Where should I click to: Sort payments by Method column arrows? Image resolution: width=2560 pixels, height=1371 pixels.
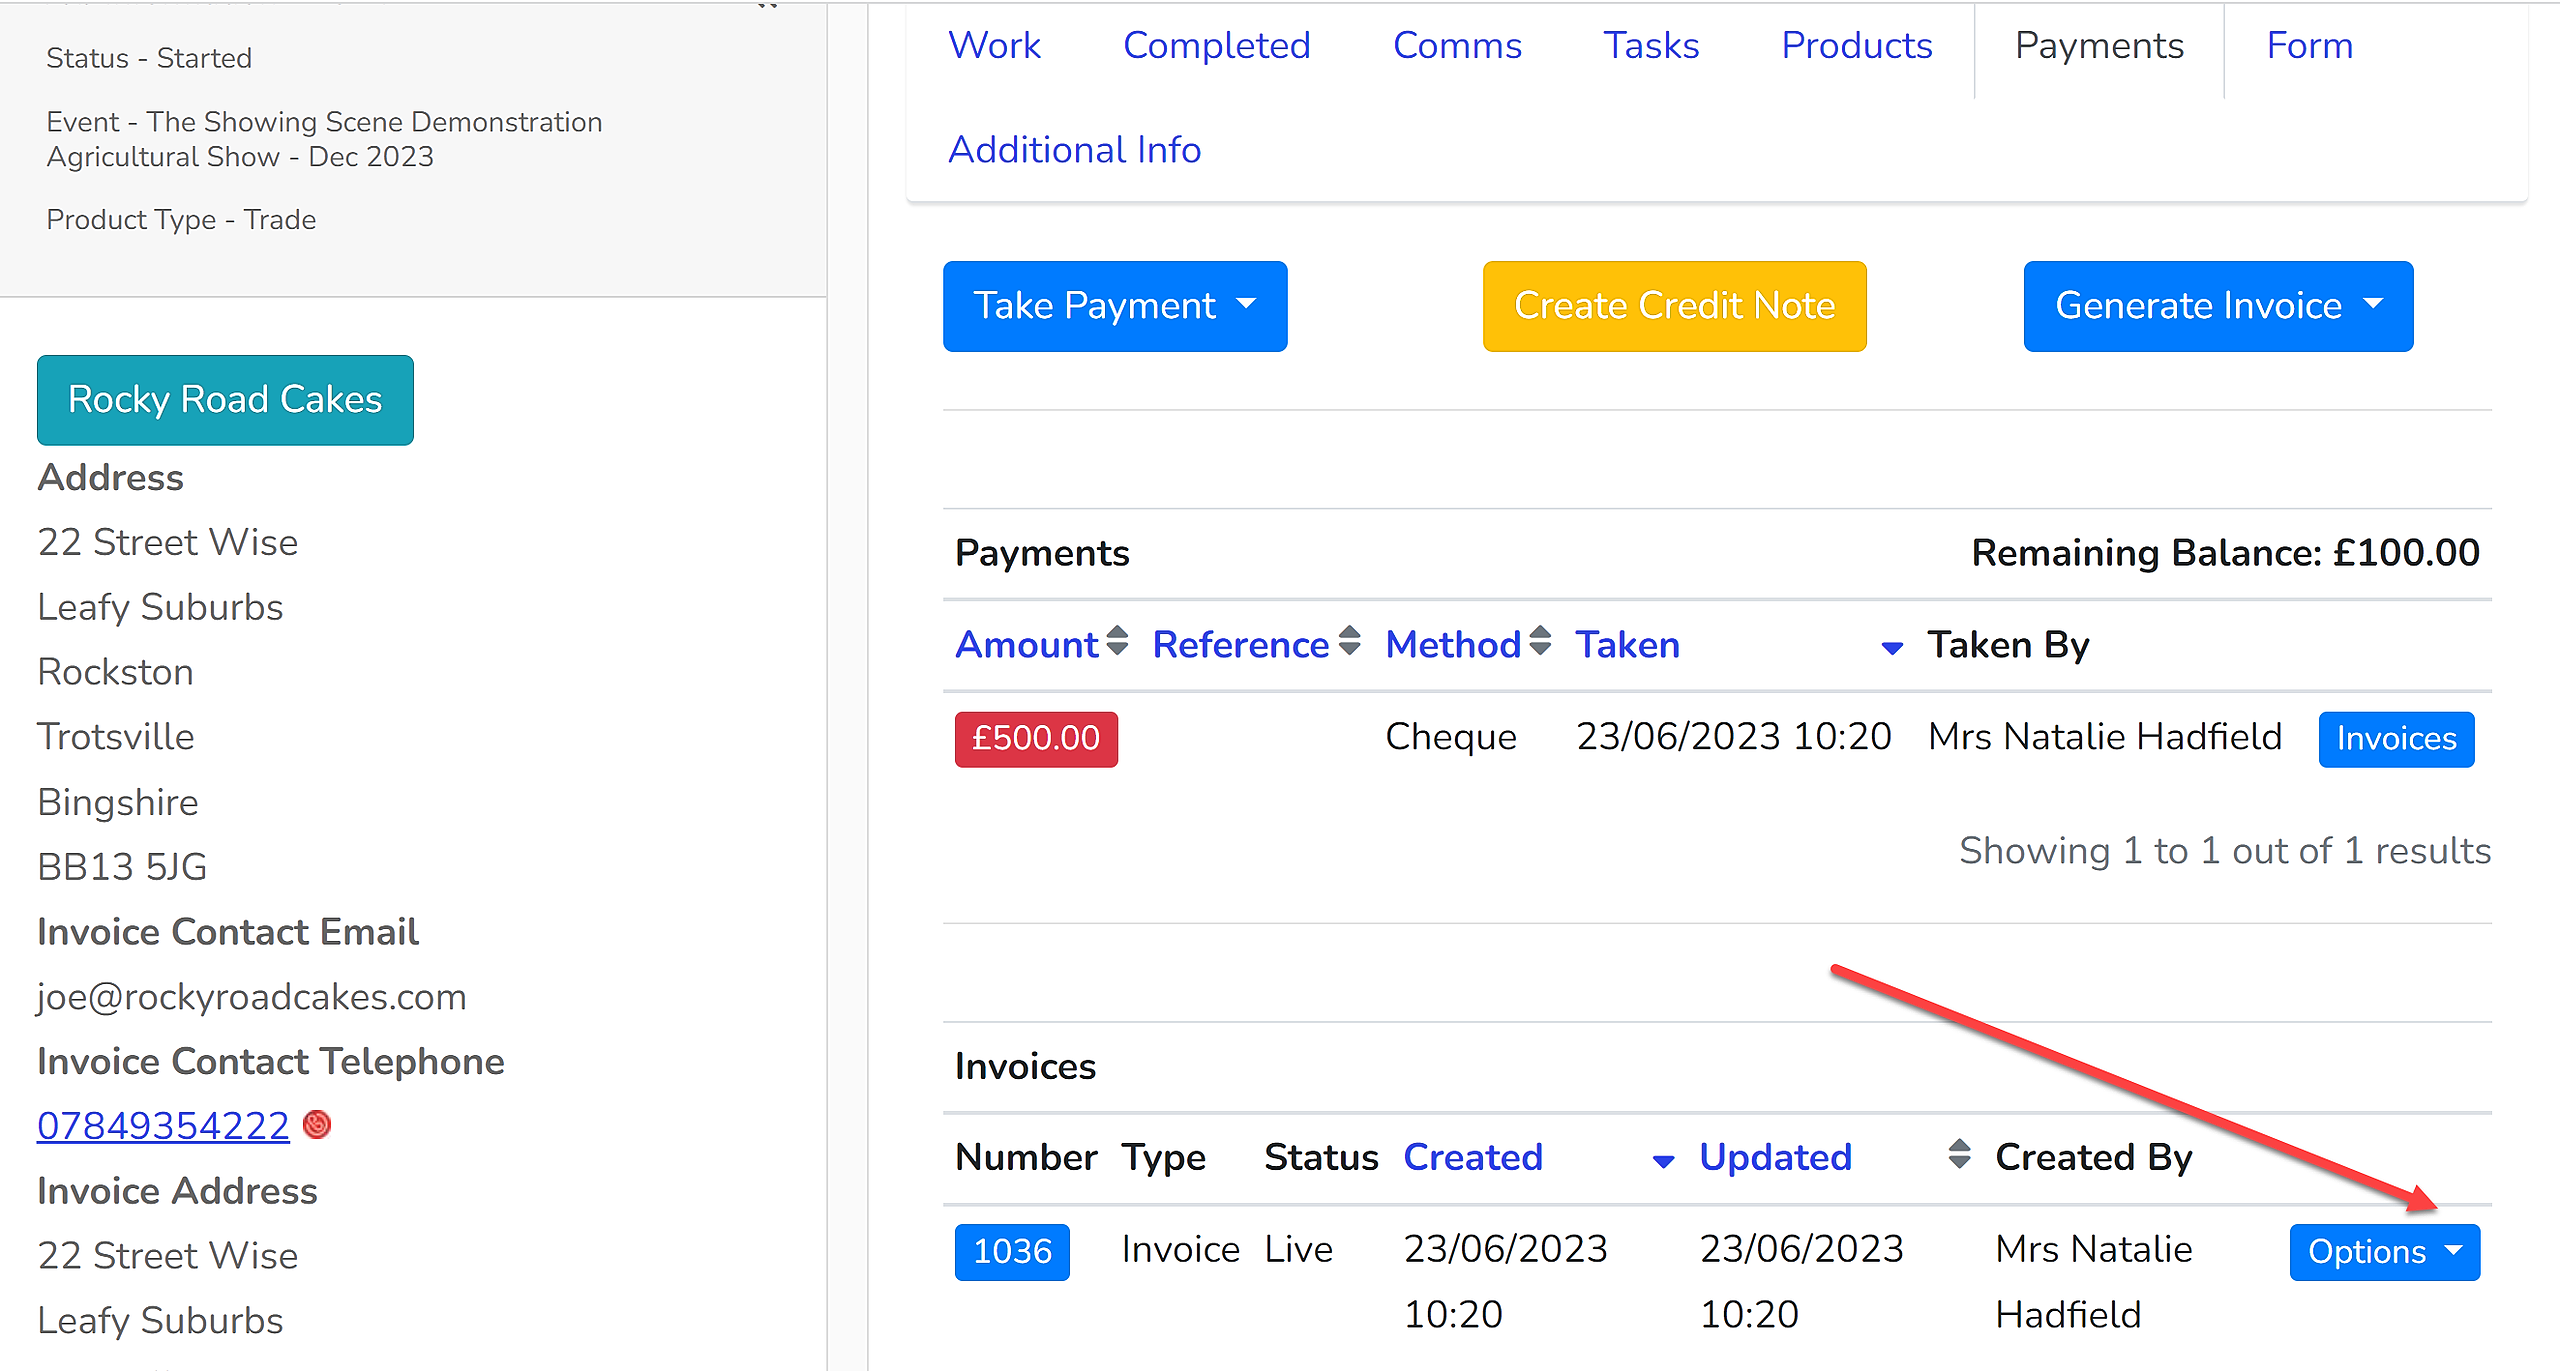[1541, 641]
